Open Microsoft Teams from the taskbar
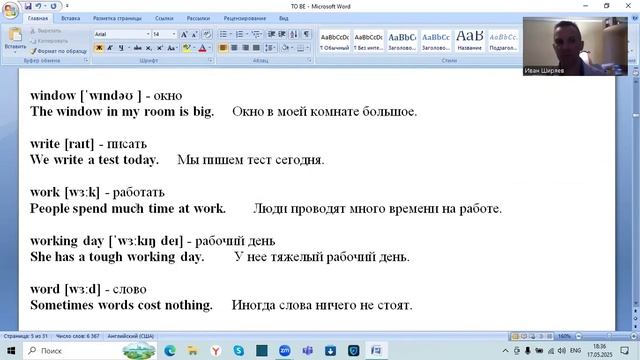The image size is (640, 360). [x=307, y=350]
